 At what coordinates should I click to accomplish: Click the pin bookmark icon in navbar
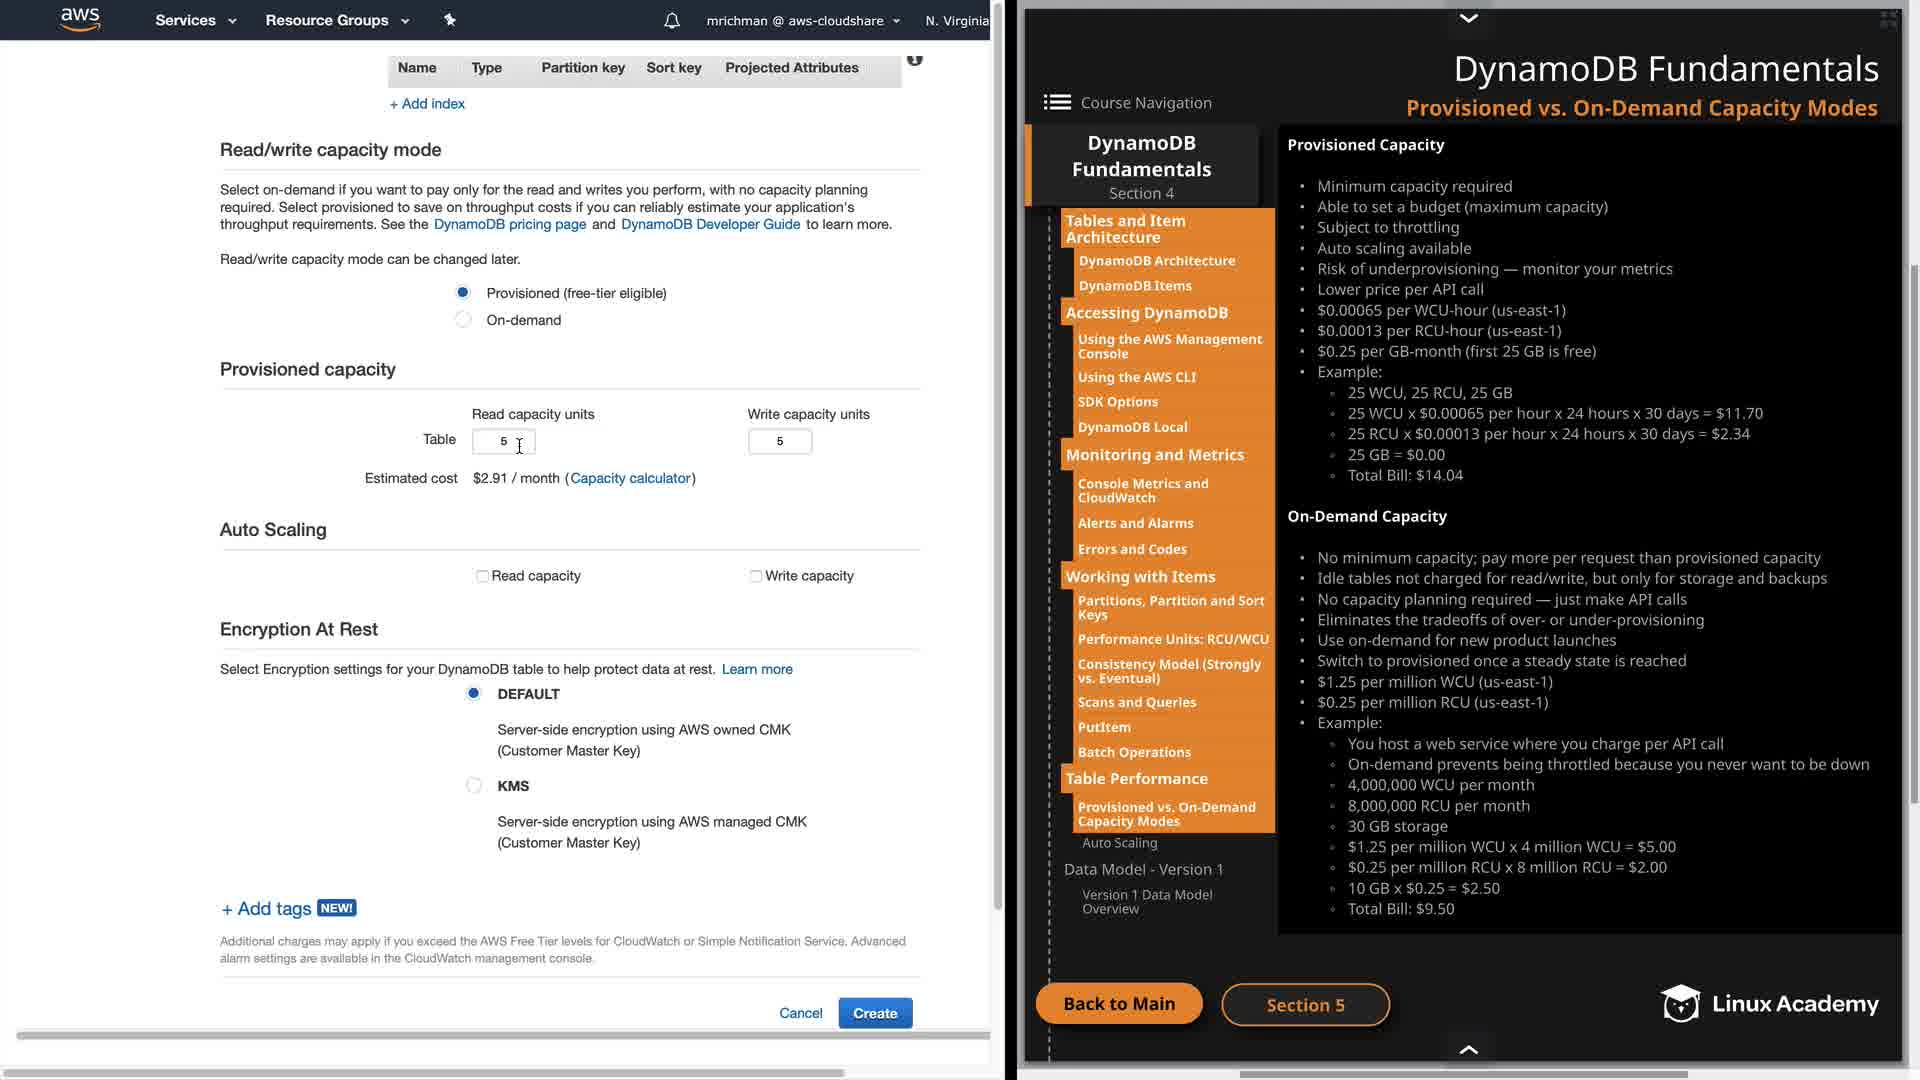[x=450, y=20]
